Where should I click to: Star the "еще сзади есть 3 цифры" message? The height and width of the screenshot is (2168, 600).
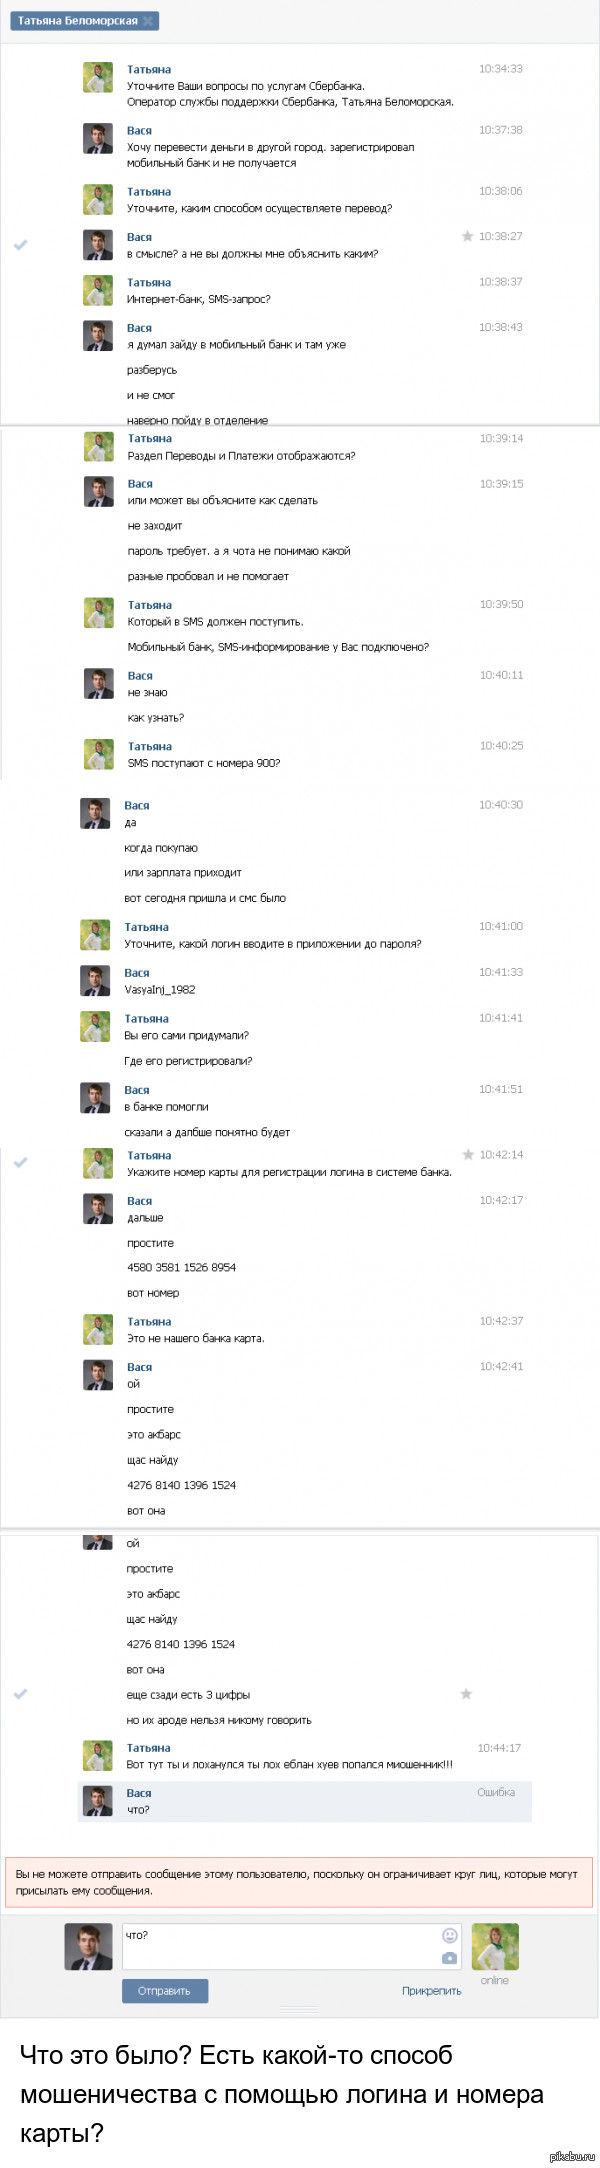(x=466, y=1694)
